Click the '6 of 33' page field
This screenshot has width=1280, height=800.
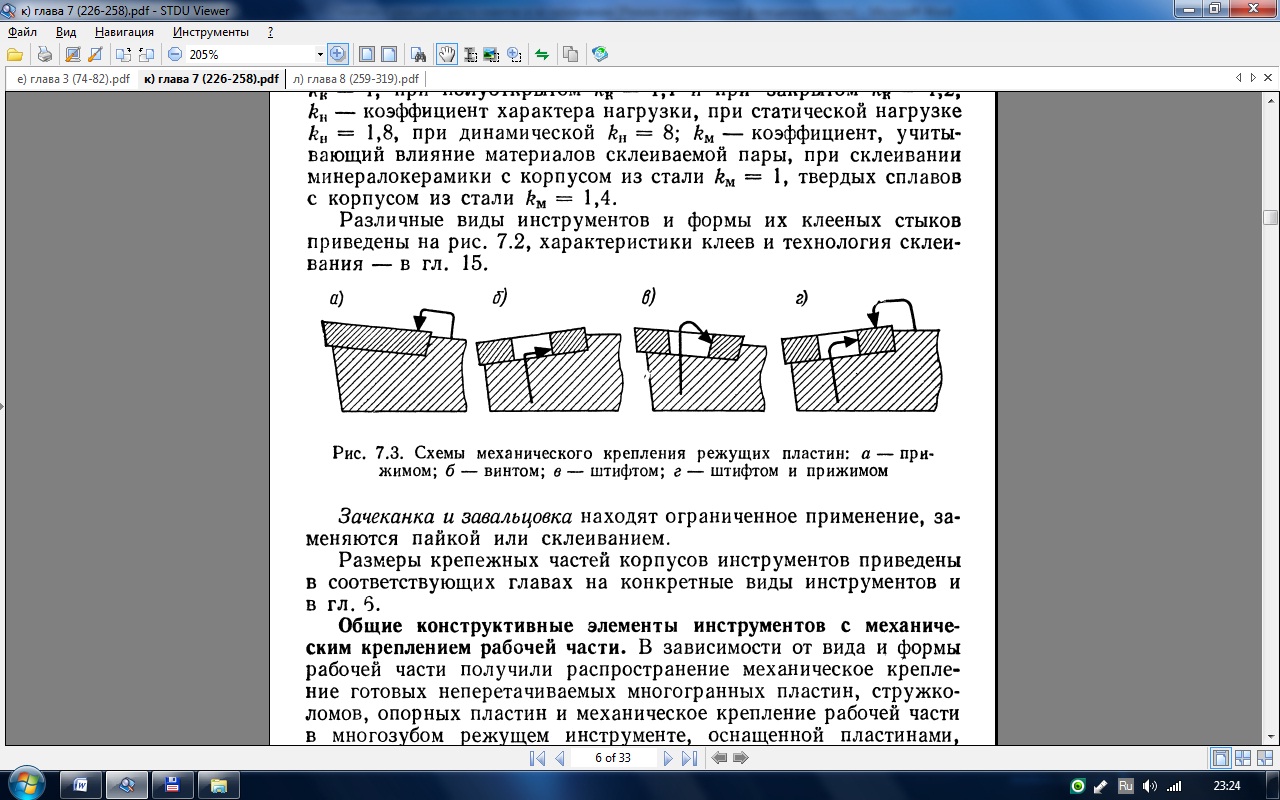[x=613, y=758]
